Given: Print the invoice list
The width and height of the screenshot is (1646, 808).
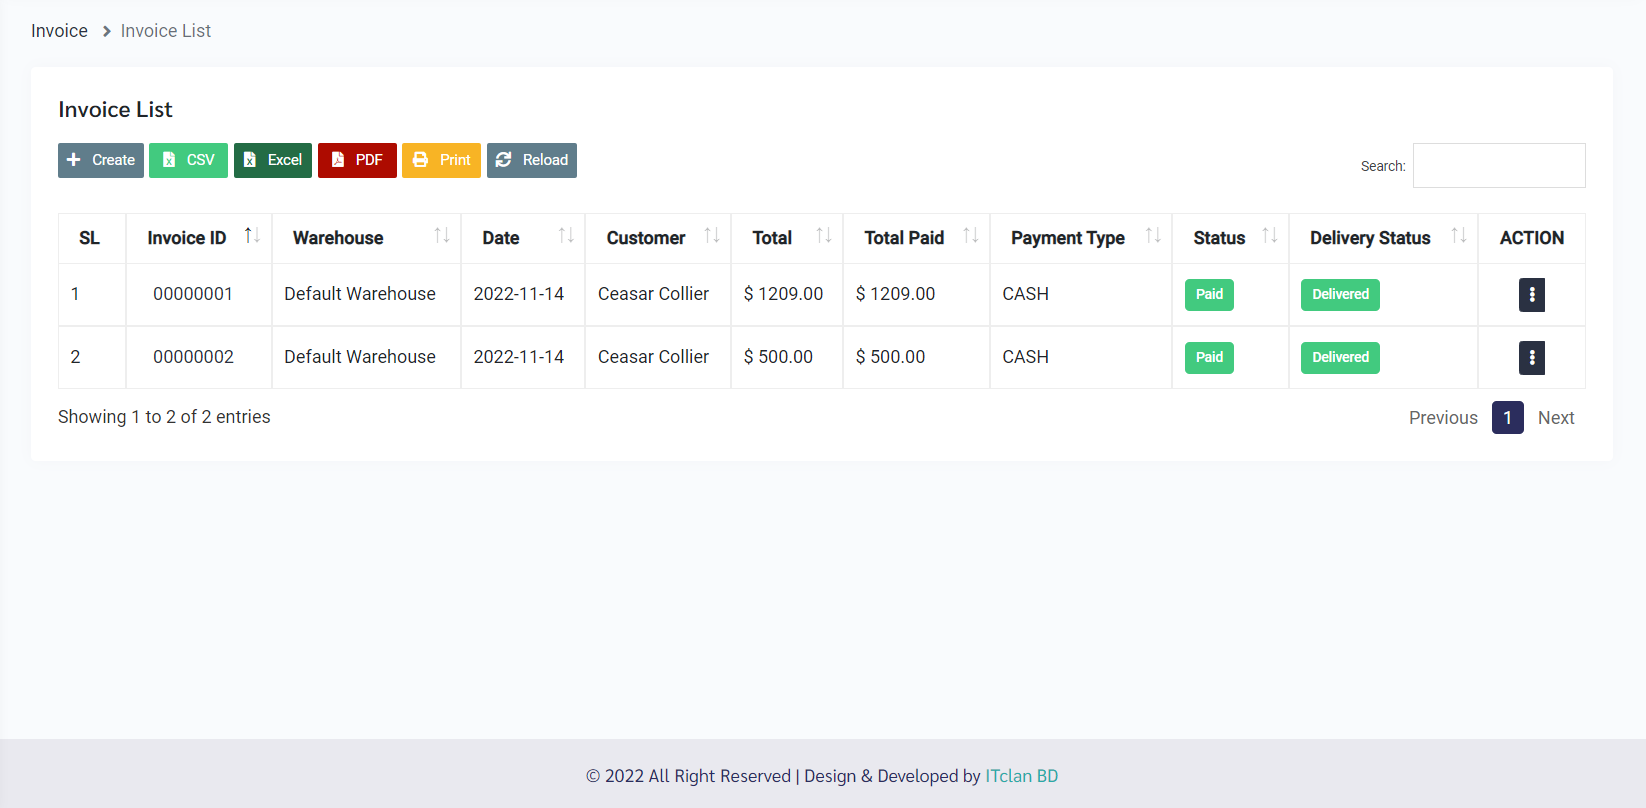Looking at the screenshot, I should (441, 160).
